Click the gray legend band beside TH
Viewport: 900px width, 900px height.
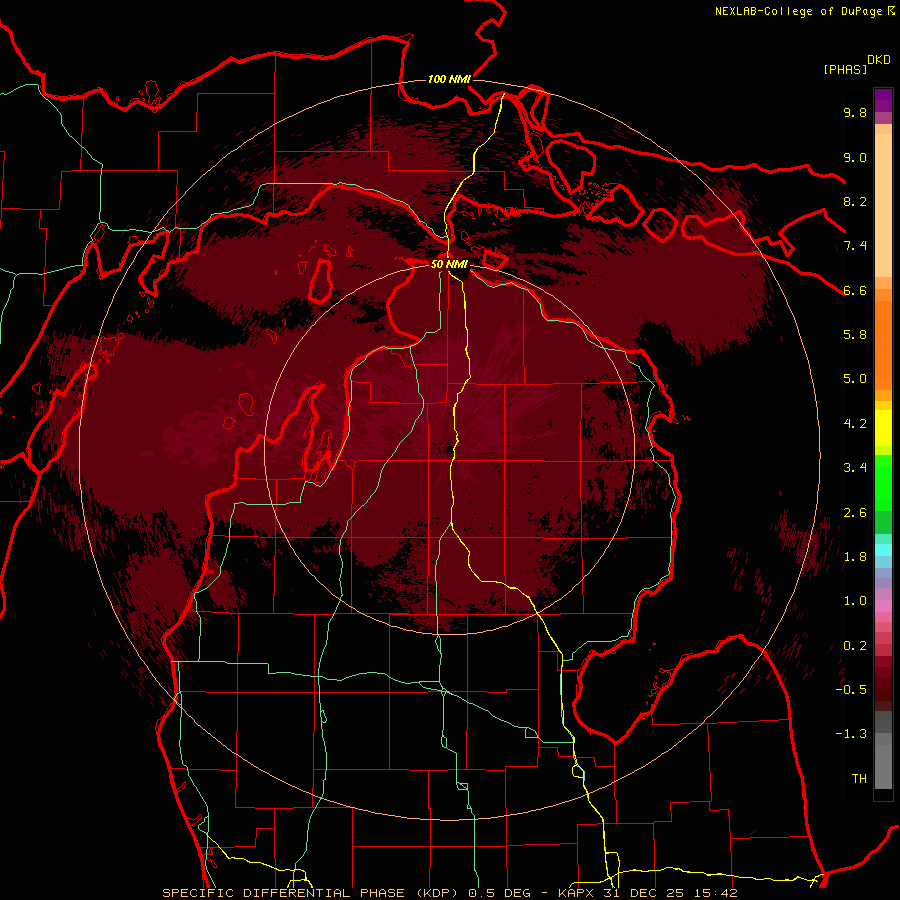[883, 766]
